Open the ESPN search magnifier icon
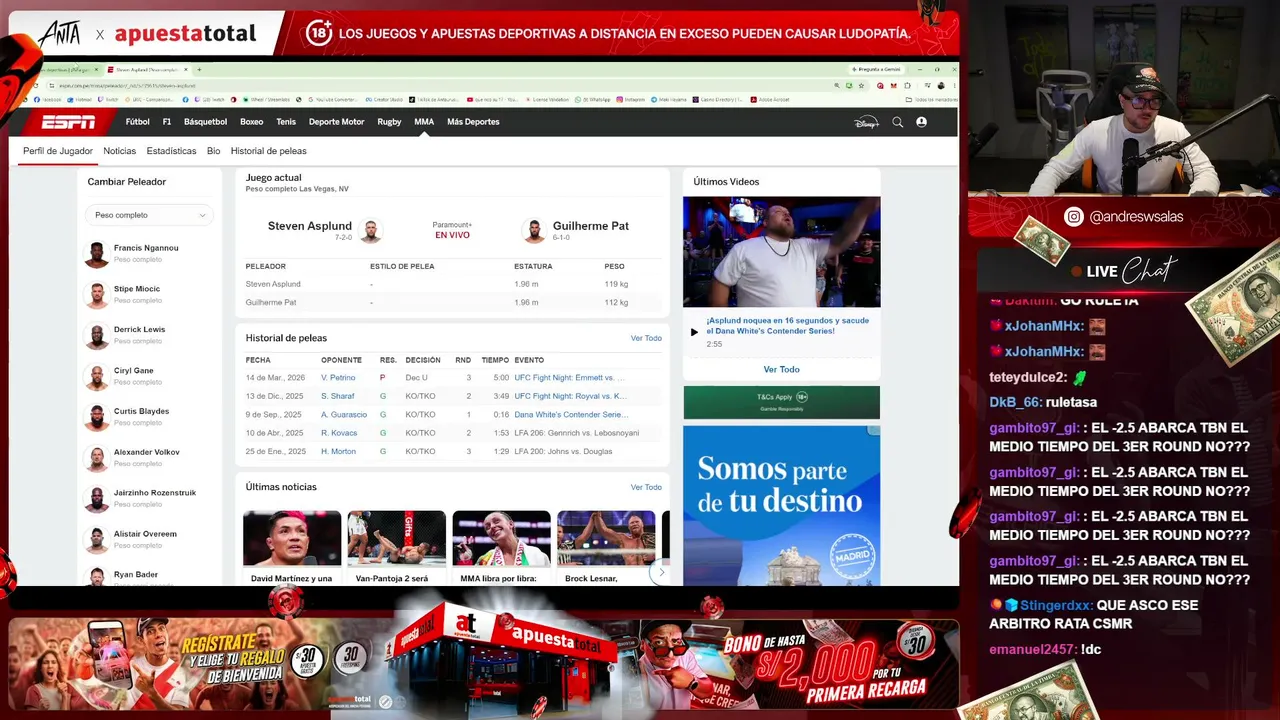The height and width of the screenshot is (720, 1280). pos(897,122)
